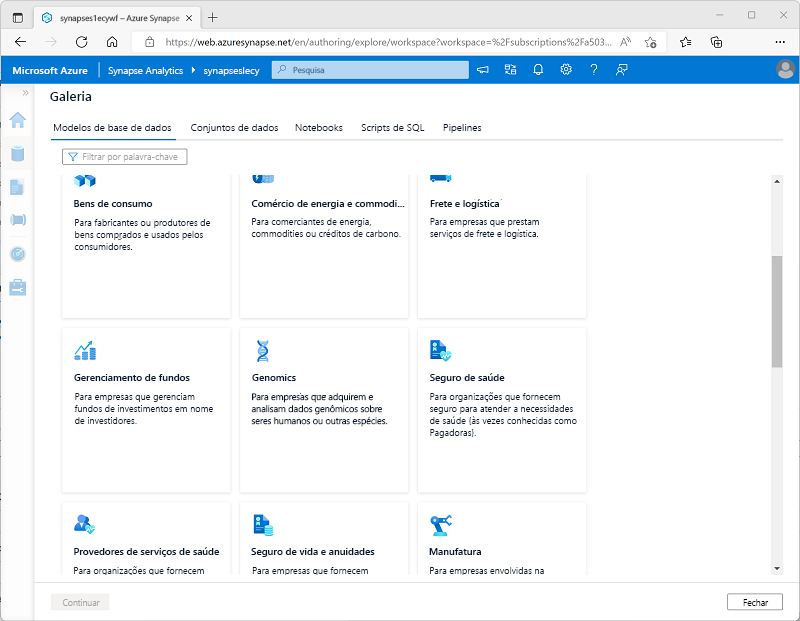Click the synapseslecy workspace breadcrumb
The image size is (800, 621).
(231, 70)
